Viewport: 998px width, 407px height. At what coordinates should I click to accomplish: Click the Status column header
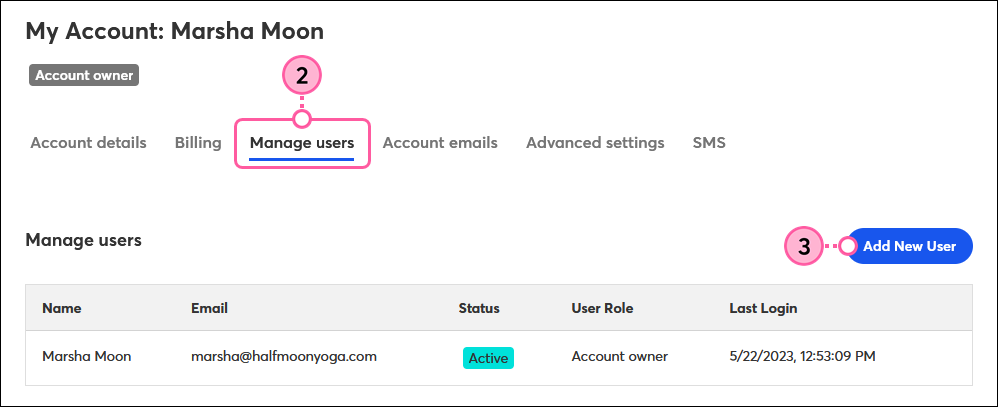click(x=479, y=308)
